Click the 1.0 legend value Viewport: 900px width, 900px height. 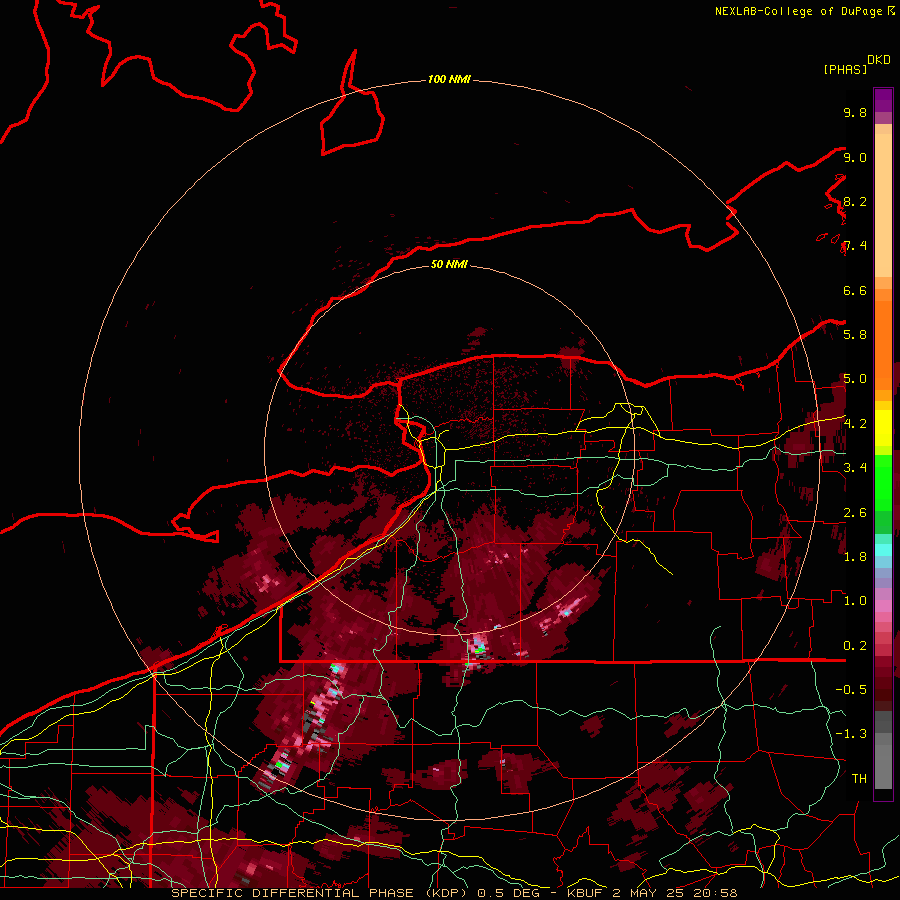(x=855, y=600)
